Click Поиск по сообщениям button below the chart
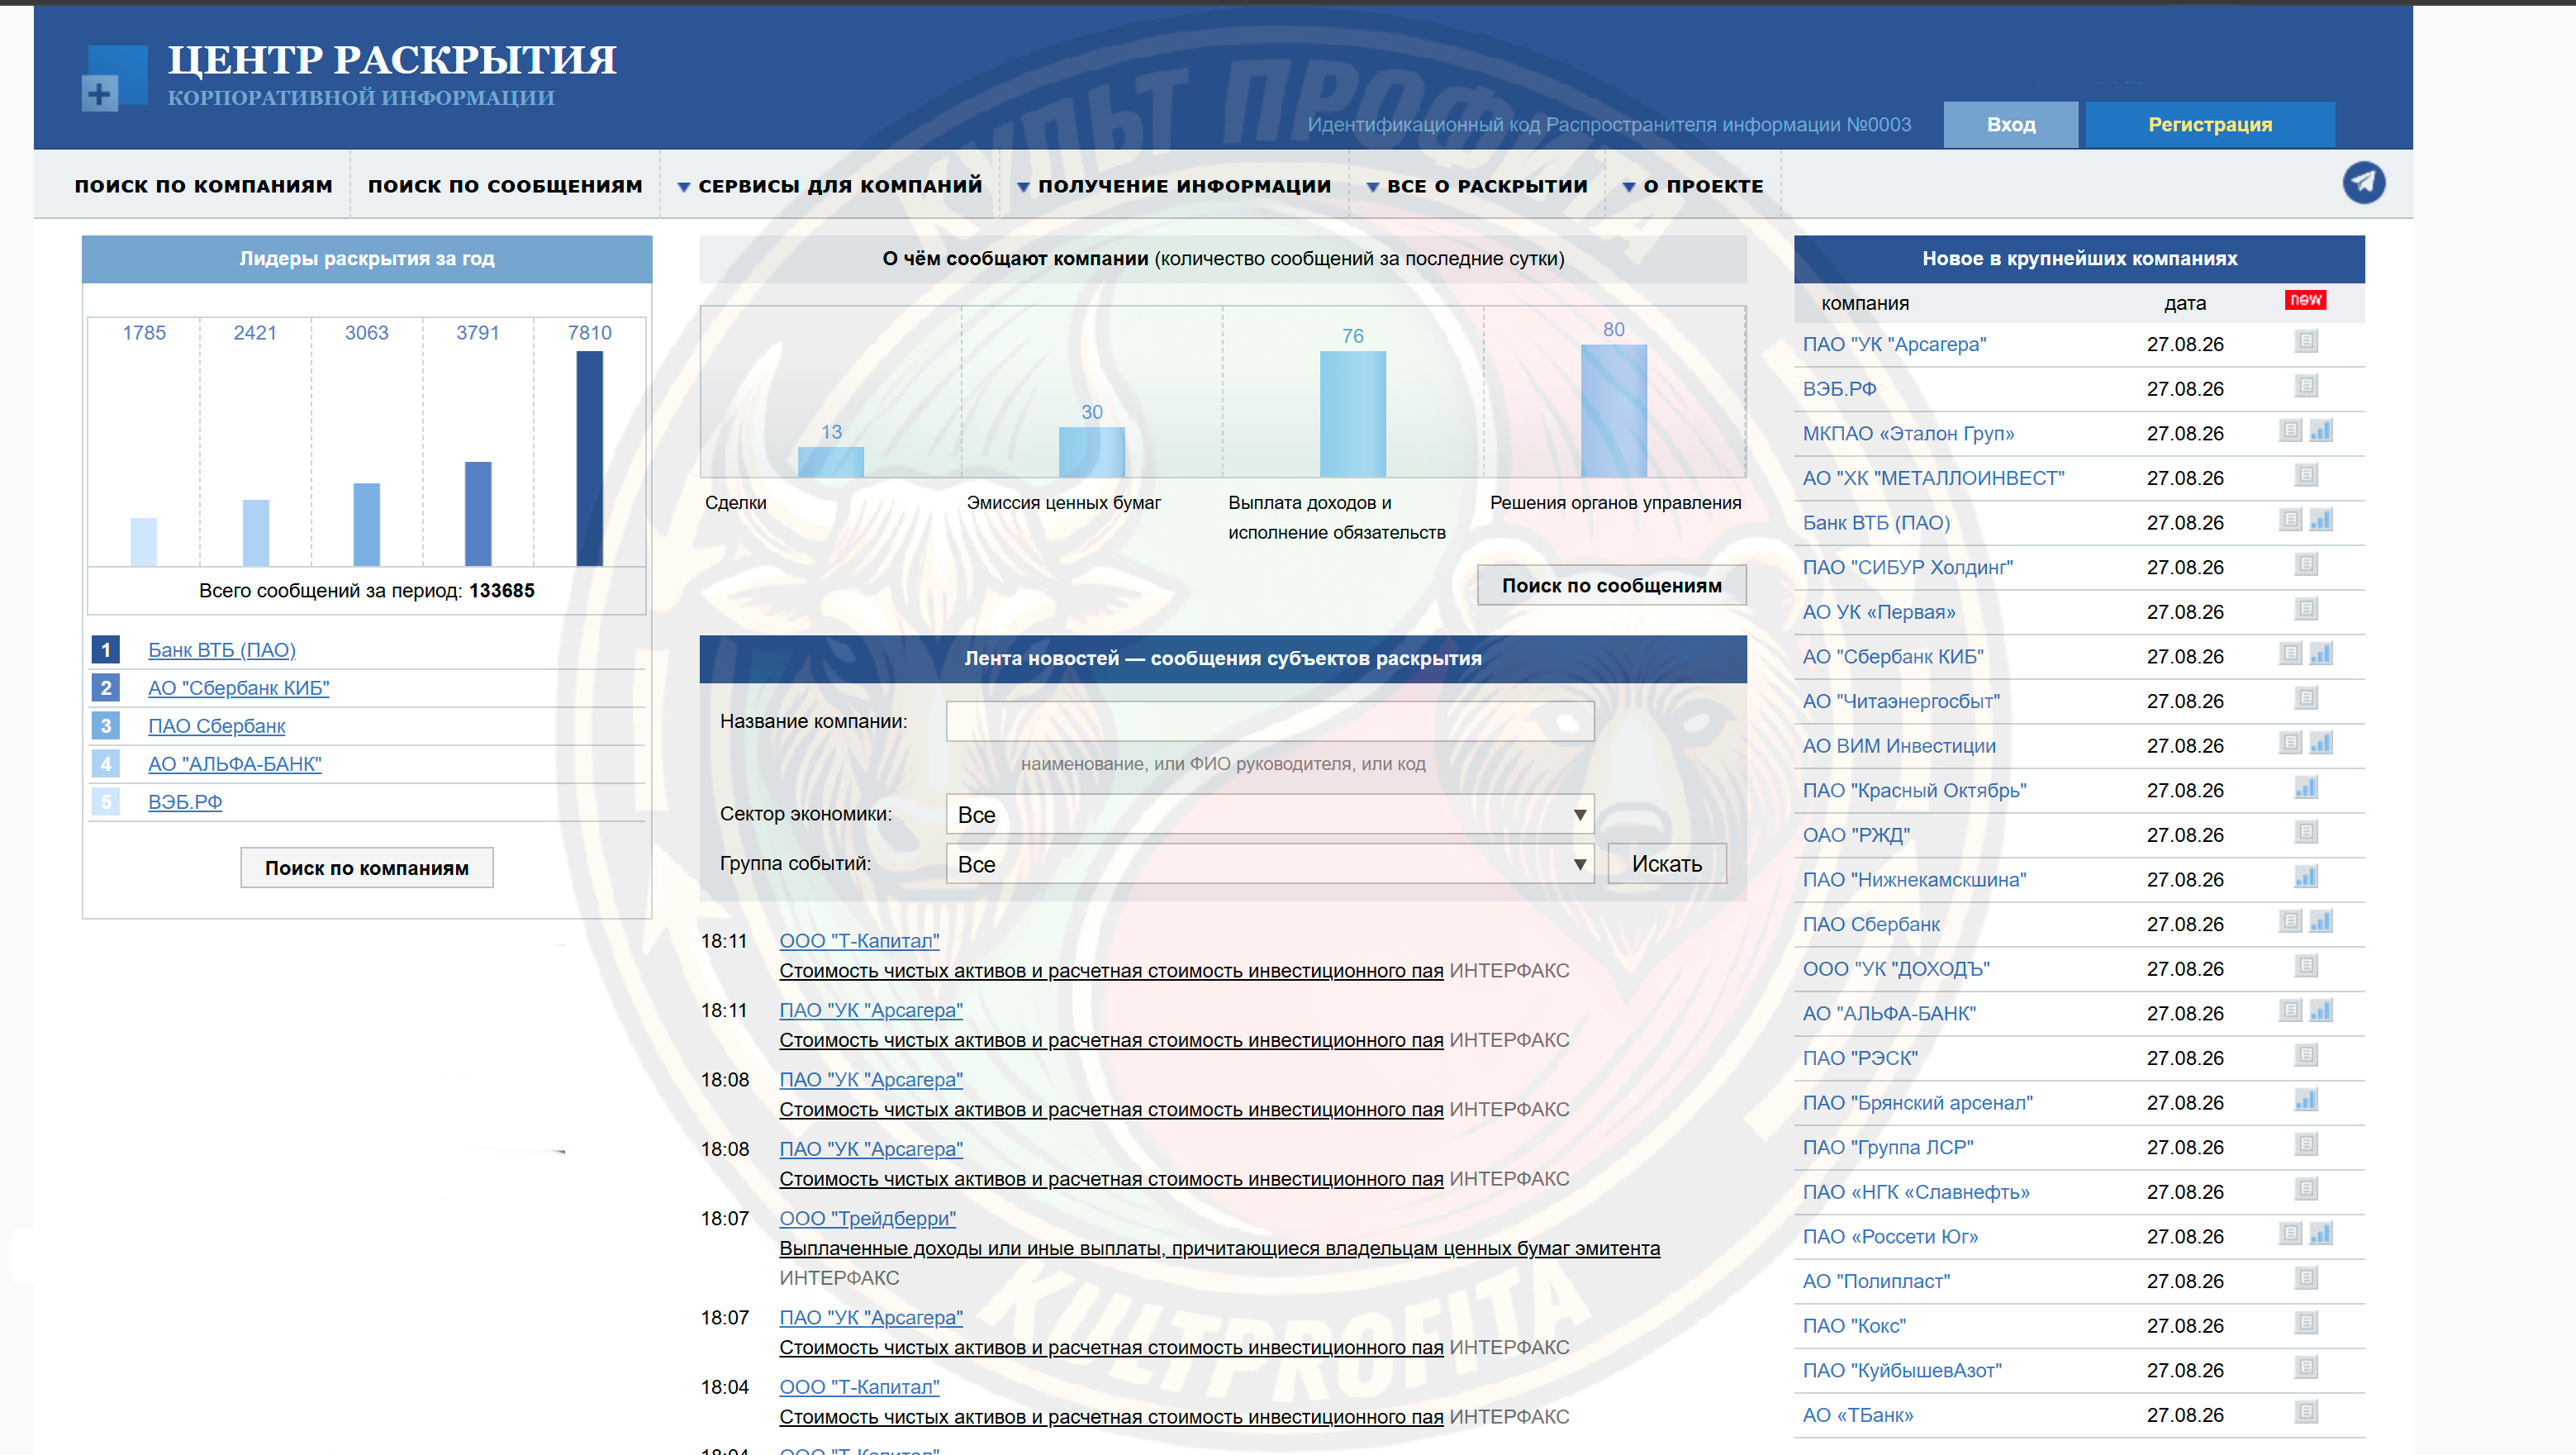This screenshot has width=2576, height=1455. (x=1611, y=586)
